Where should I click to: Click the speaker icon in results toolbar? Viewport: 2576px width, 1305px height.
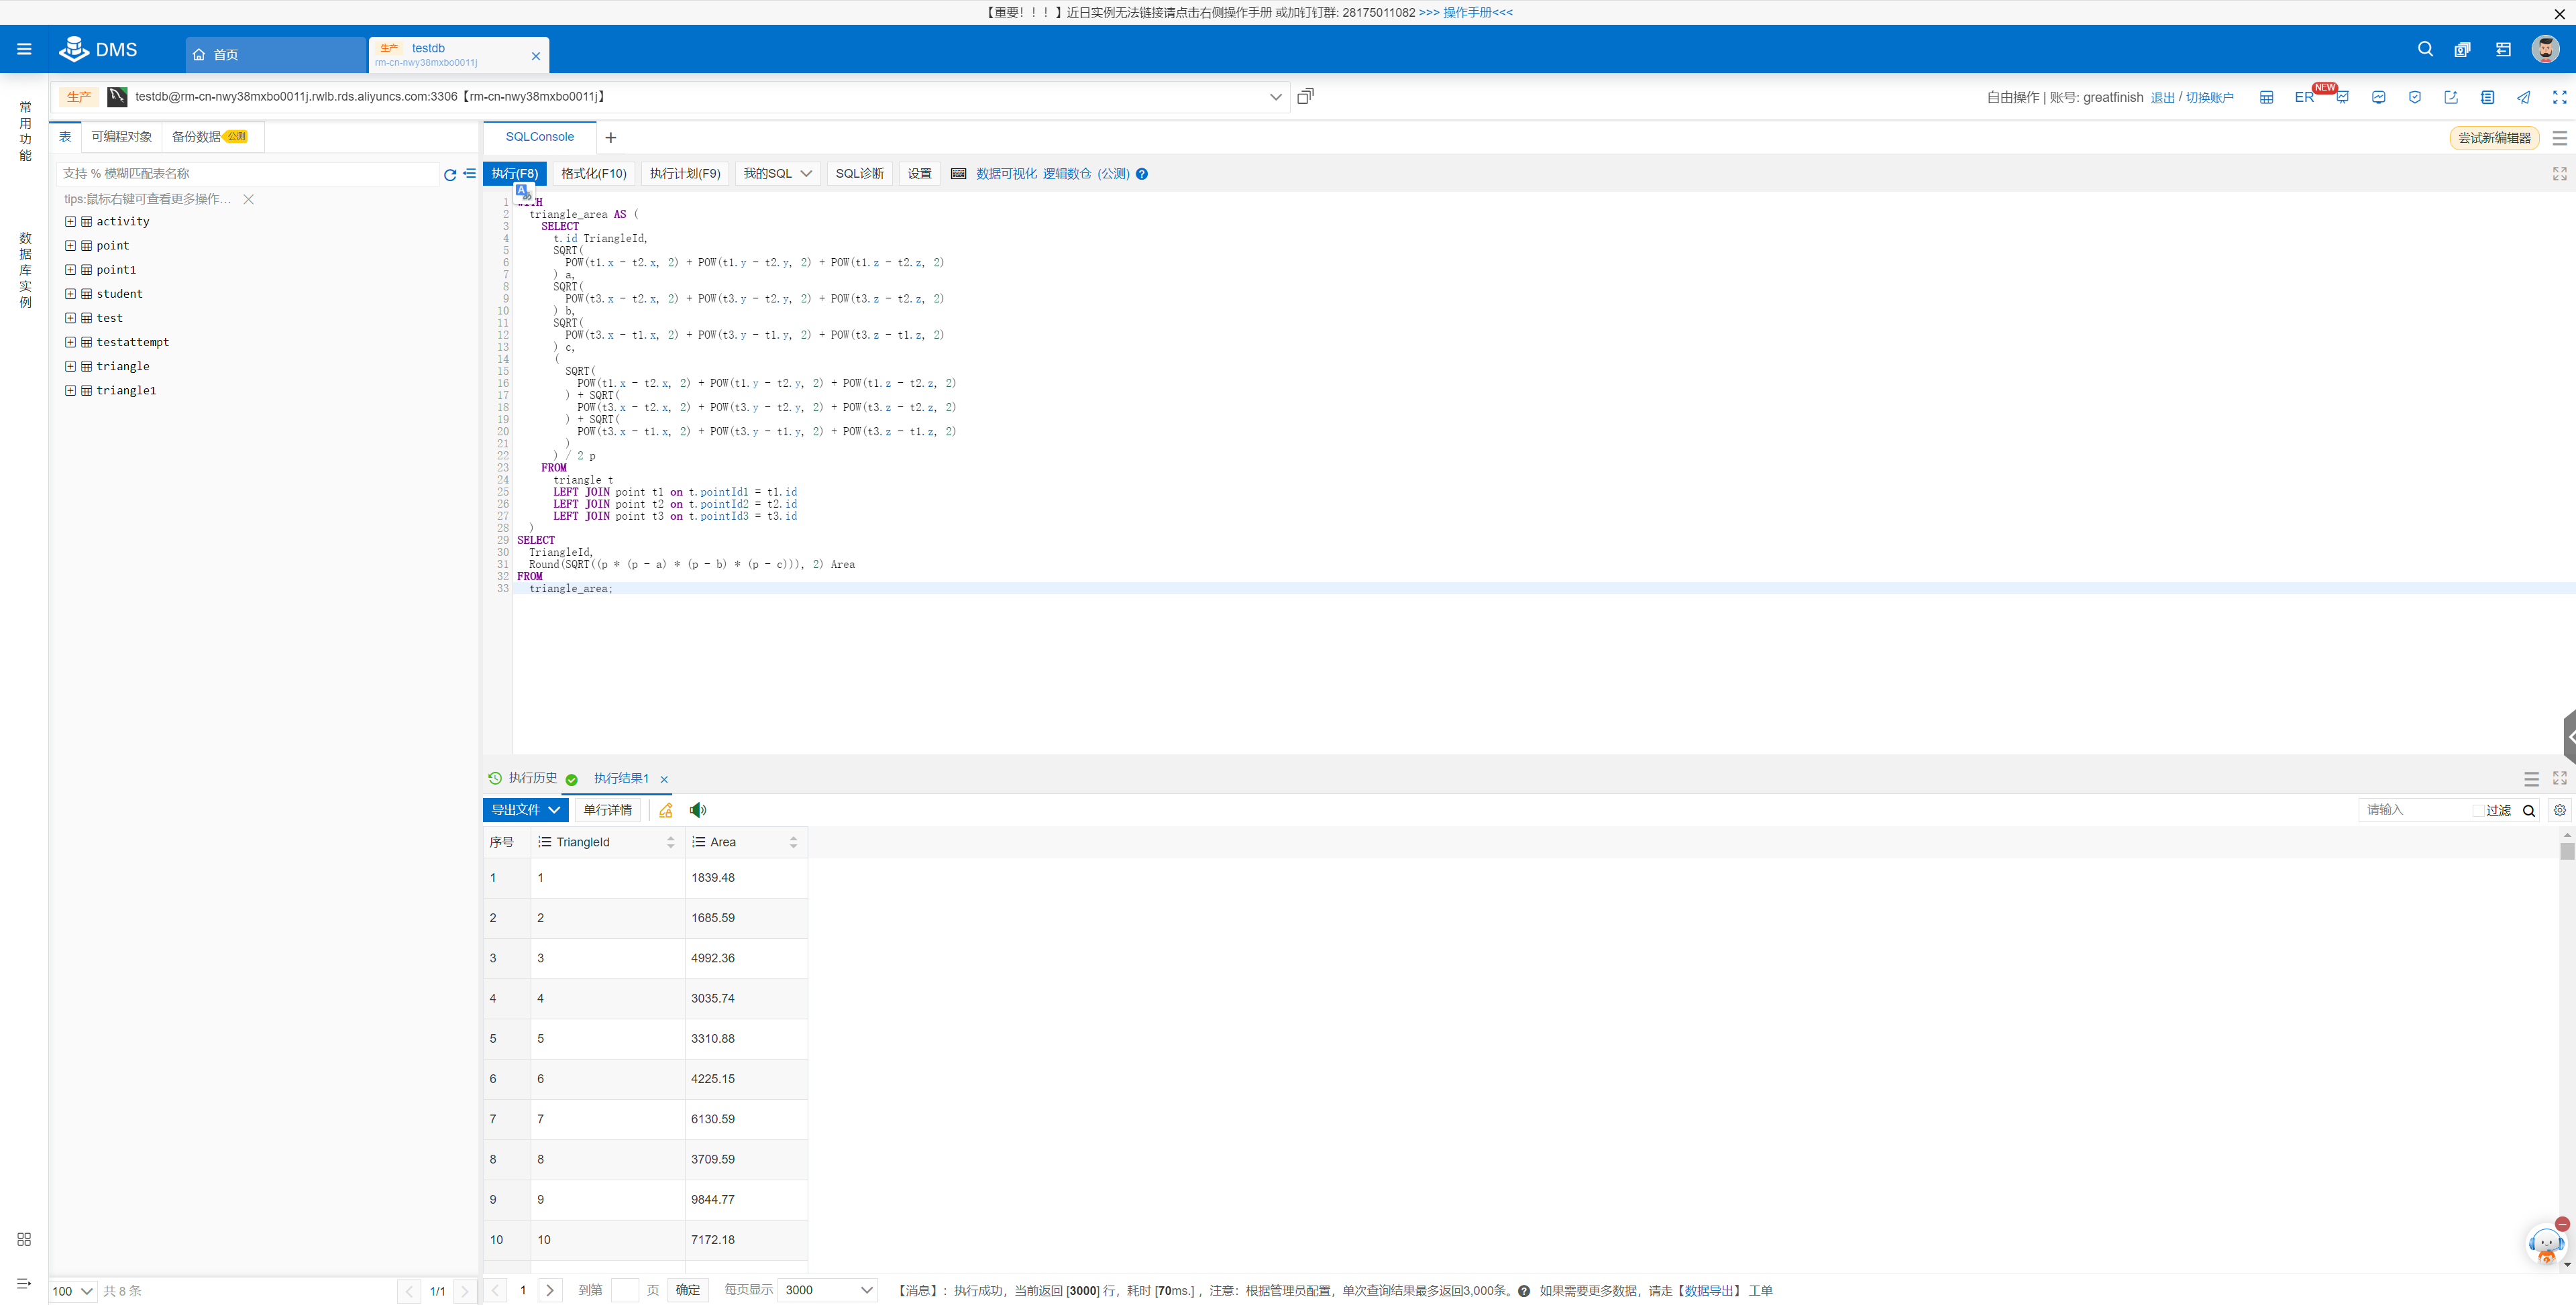[697, 810]
